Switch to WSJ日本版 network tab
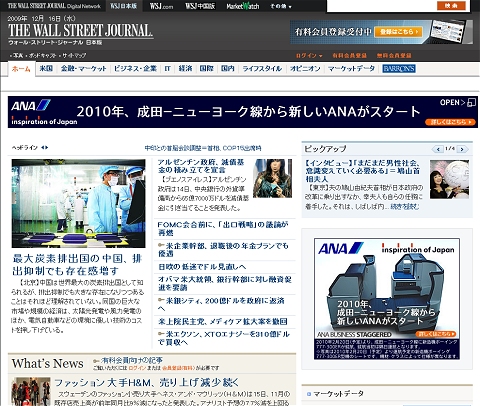Screen dimensions: 480x406 pyautogui.click(x=124, y=6)
